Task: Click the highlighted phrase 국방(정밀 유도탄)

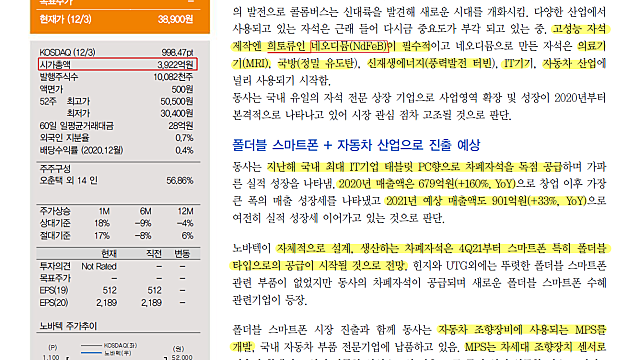Action: 318,64
